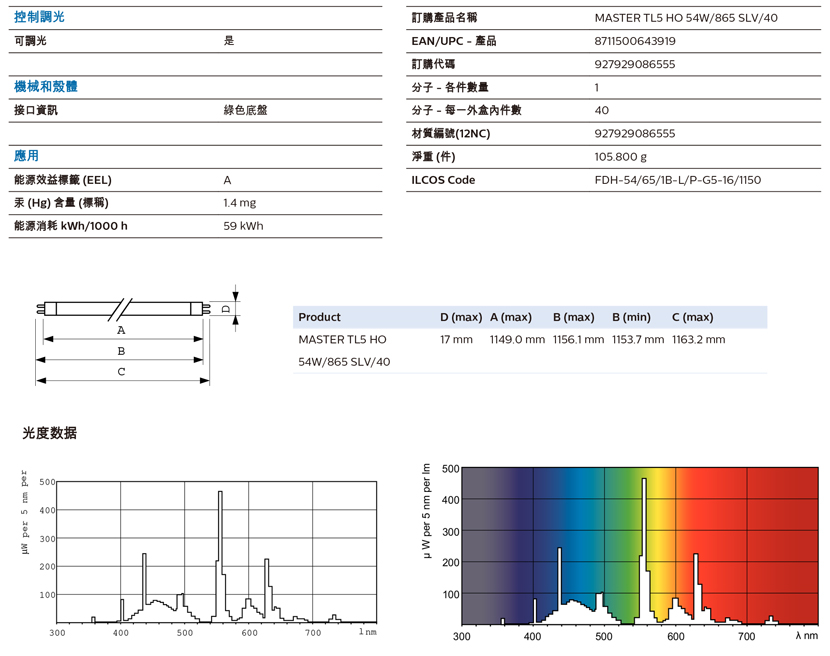The image size is (830, 656).
Task: Click the lamp tube dimension drawing
Action: [138, 336]
